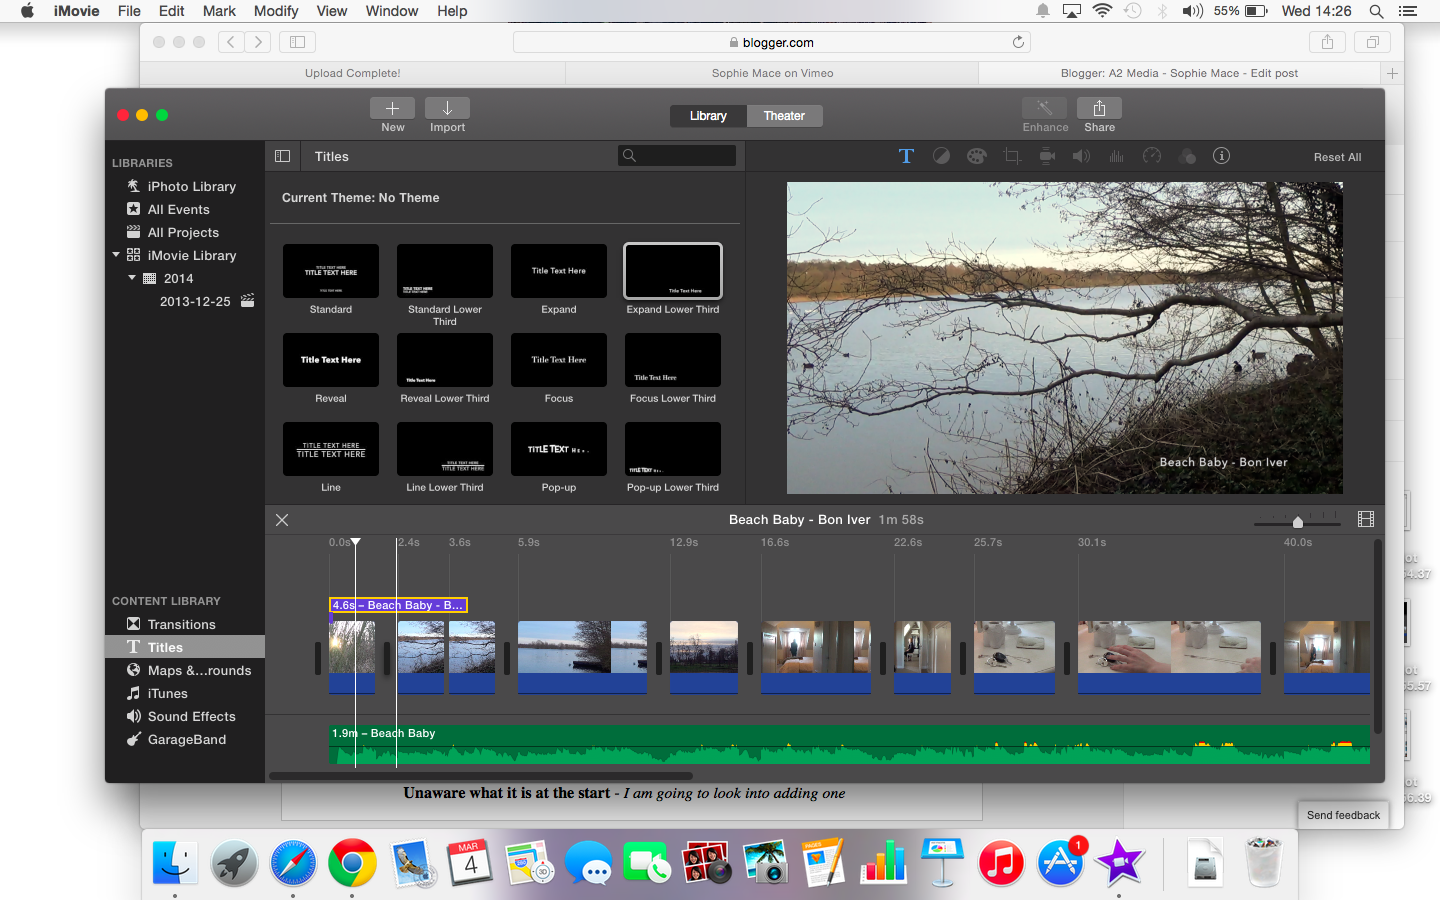Select the yellow Beach Baby title clip
Screen dimensions: 1440x900
[x=398, y=605]
